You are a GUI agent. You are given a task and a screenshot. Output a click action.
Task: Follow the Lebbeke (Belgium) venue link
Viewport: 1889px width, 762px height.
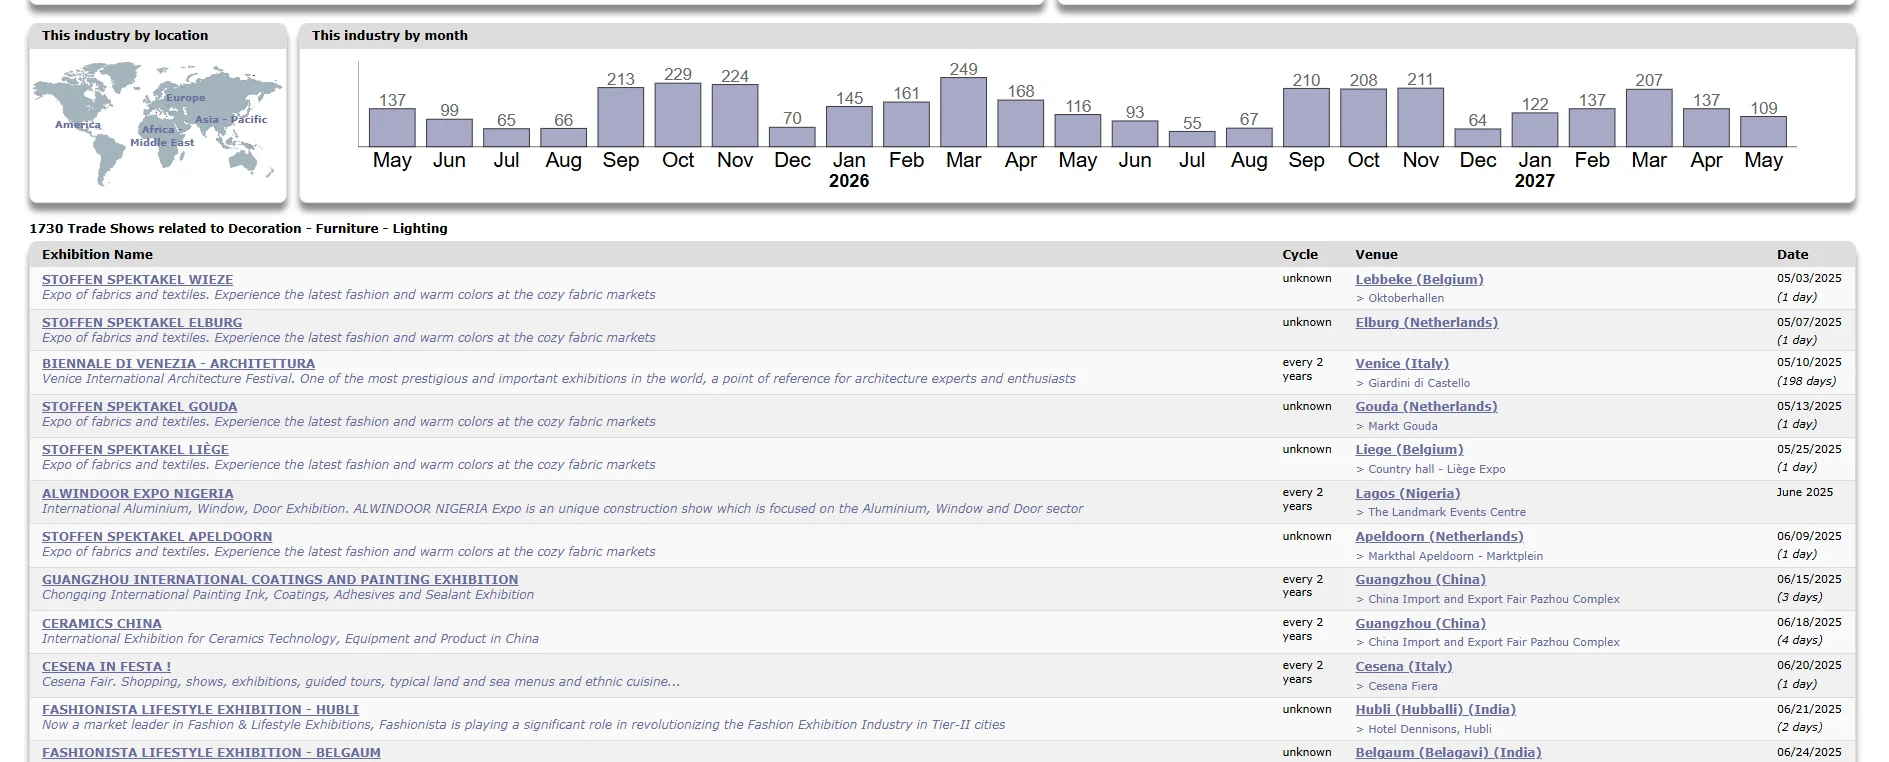pos(1419,280)
